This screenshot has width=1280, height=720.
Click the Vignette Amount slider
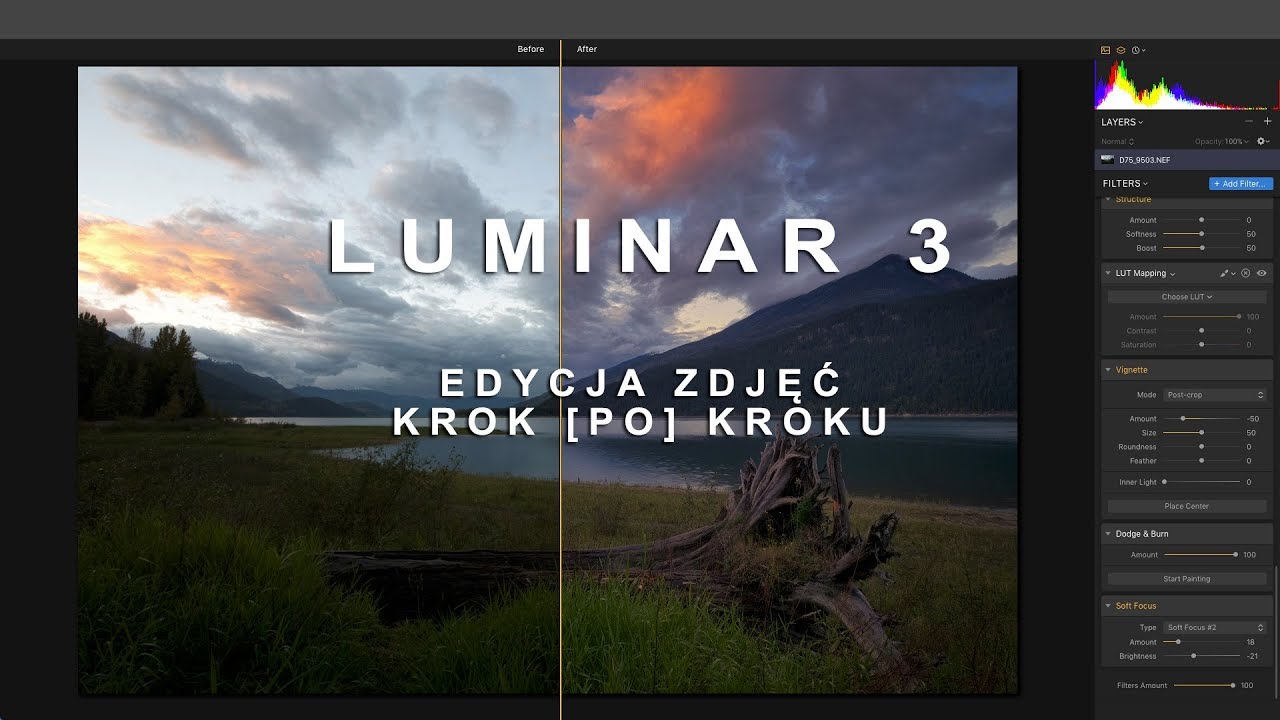point(1201,419)
